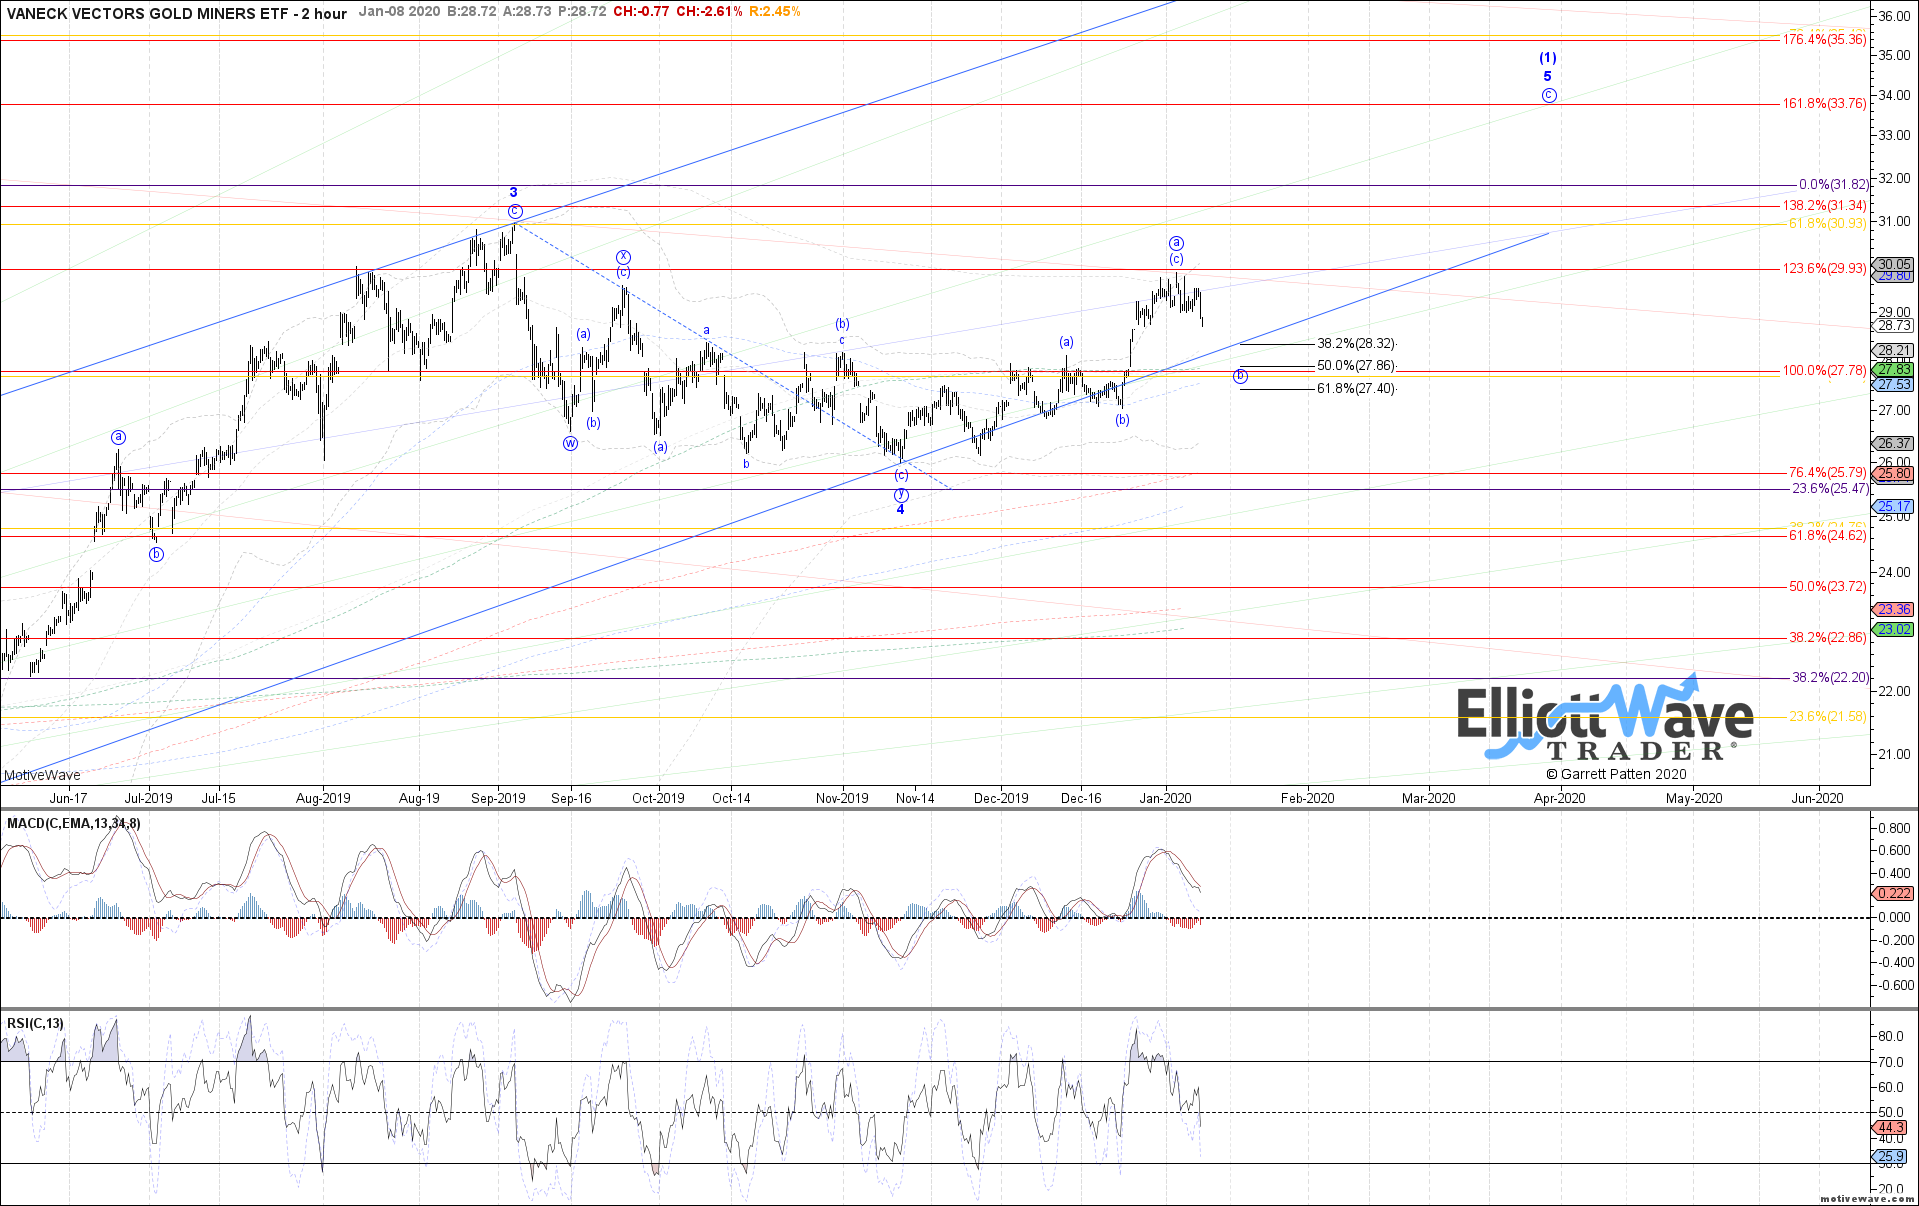1919x1206 pixels.
Task: Click the ask value 'A:28.73'
Action: (x=526, y=12)
